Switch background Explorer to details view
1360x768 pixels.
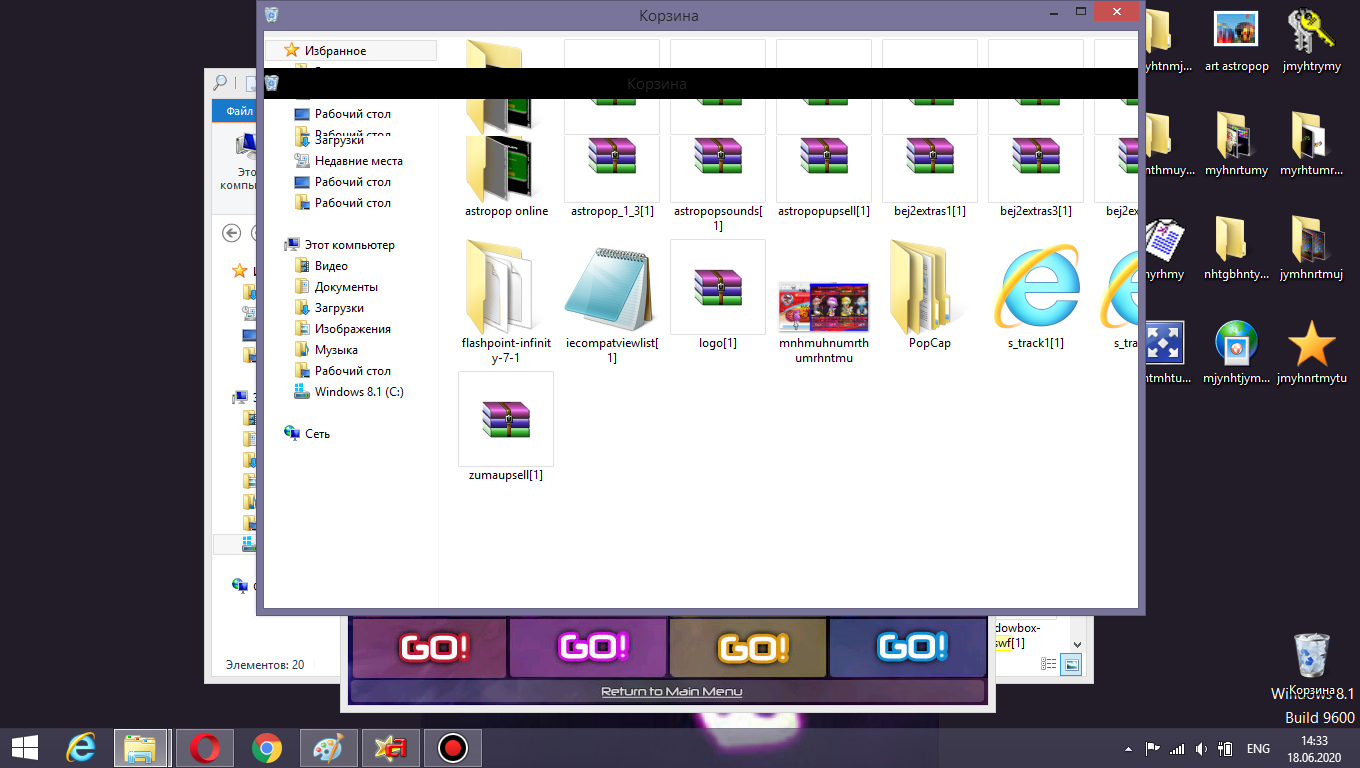1049,664
